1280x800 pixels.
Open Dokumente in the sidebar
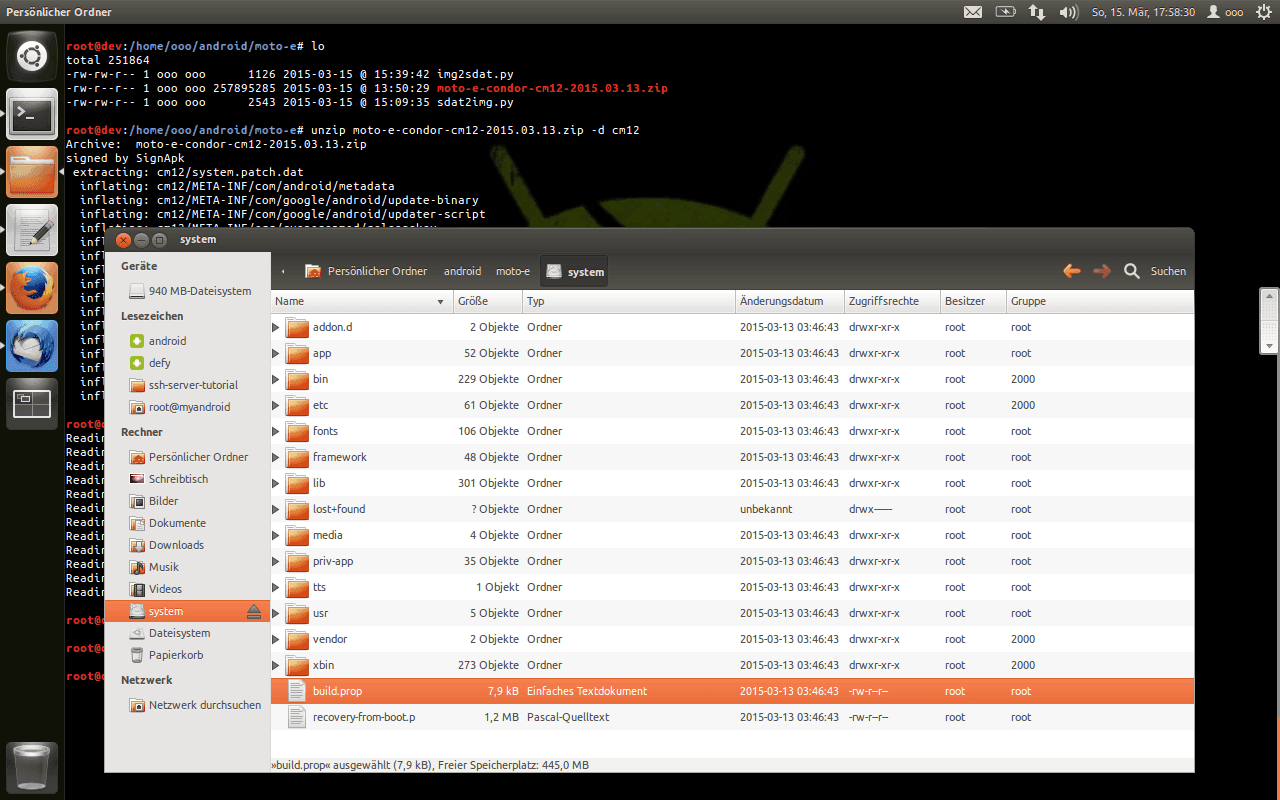(x=168, y=523)
